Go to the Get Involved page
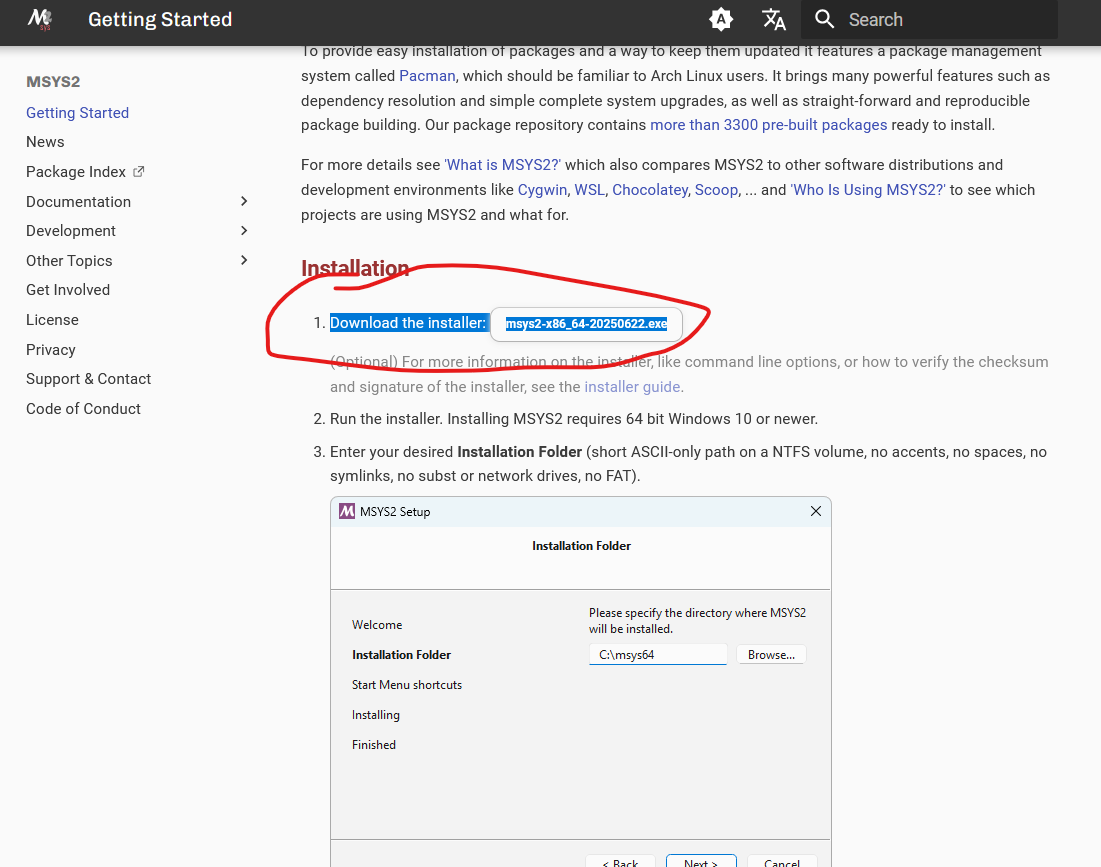 [x=68, y=290]
